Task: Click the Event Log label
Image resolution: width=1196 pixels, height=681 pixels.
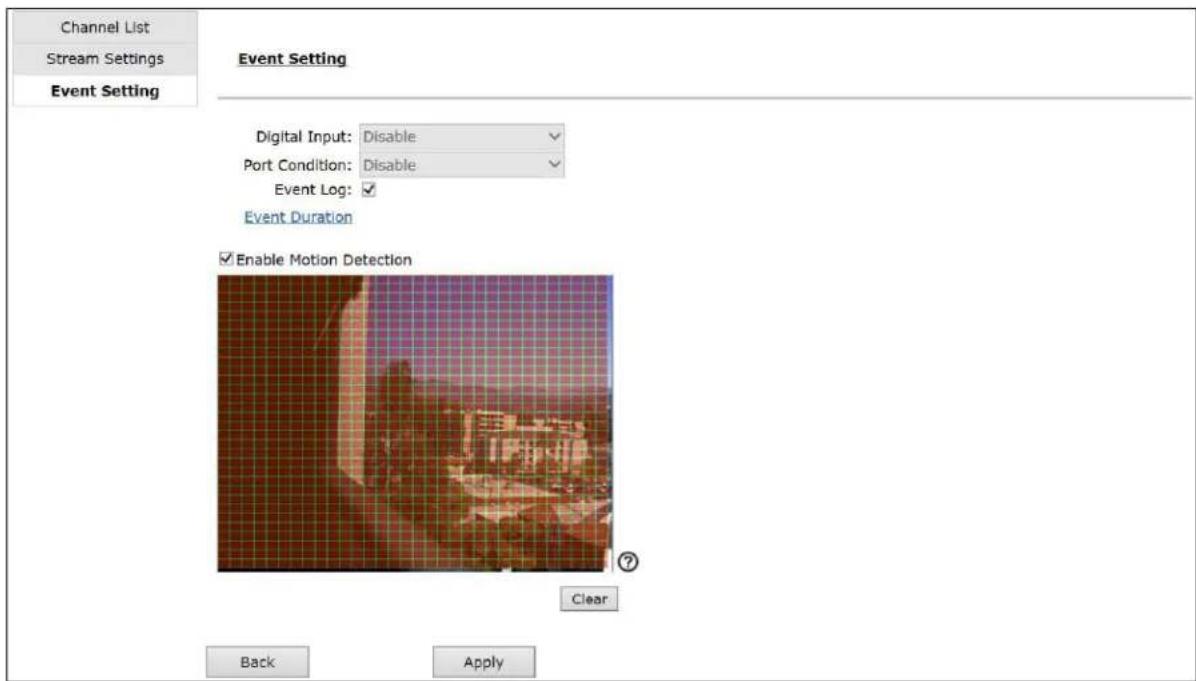Action: tap(313, 190)
